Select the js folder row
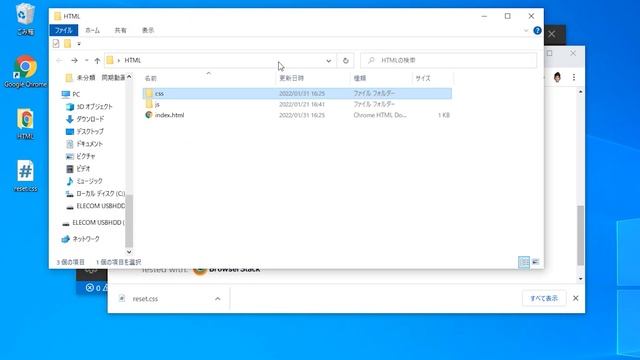Screen dimensions: 640x360 point(297,104)
